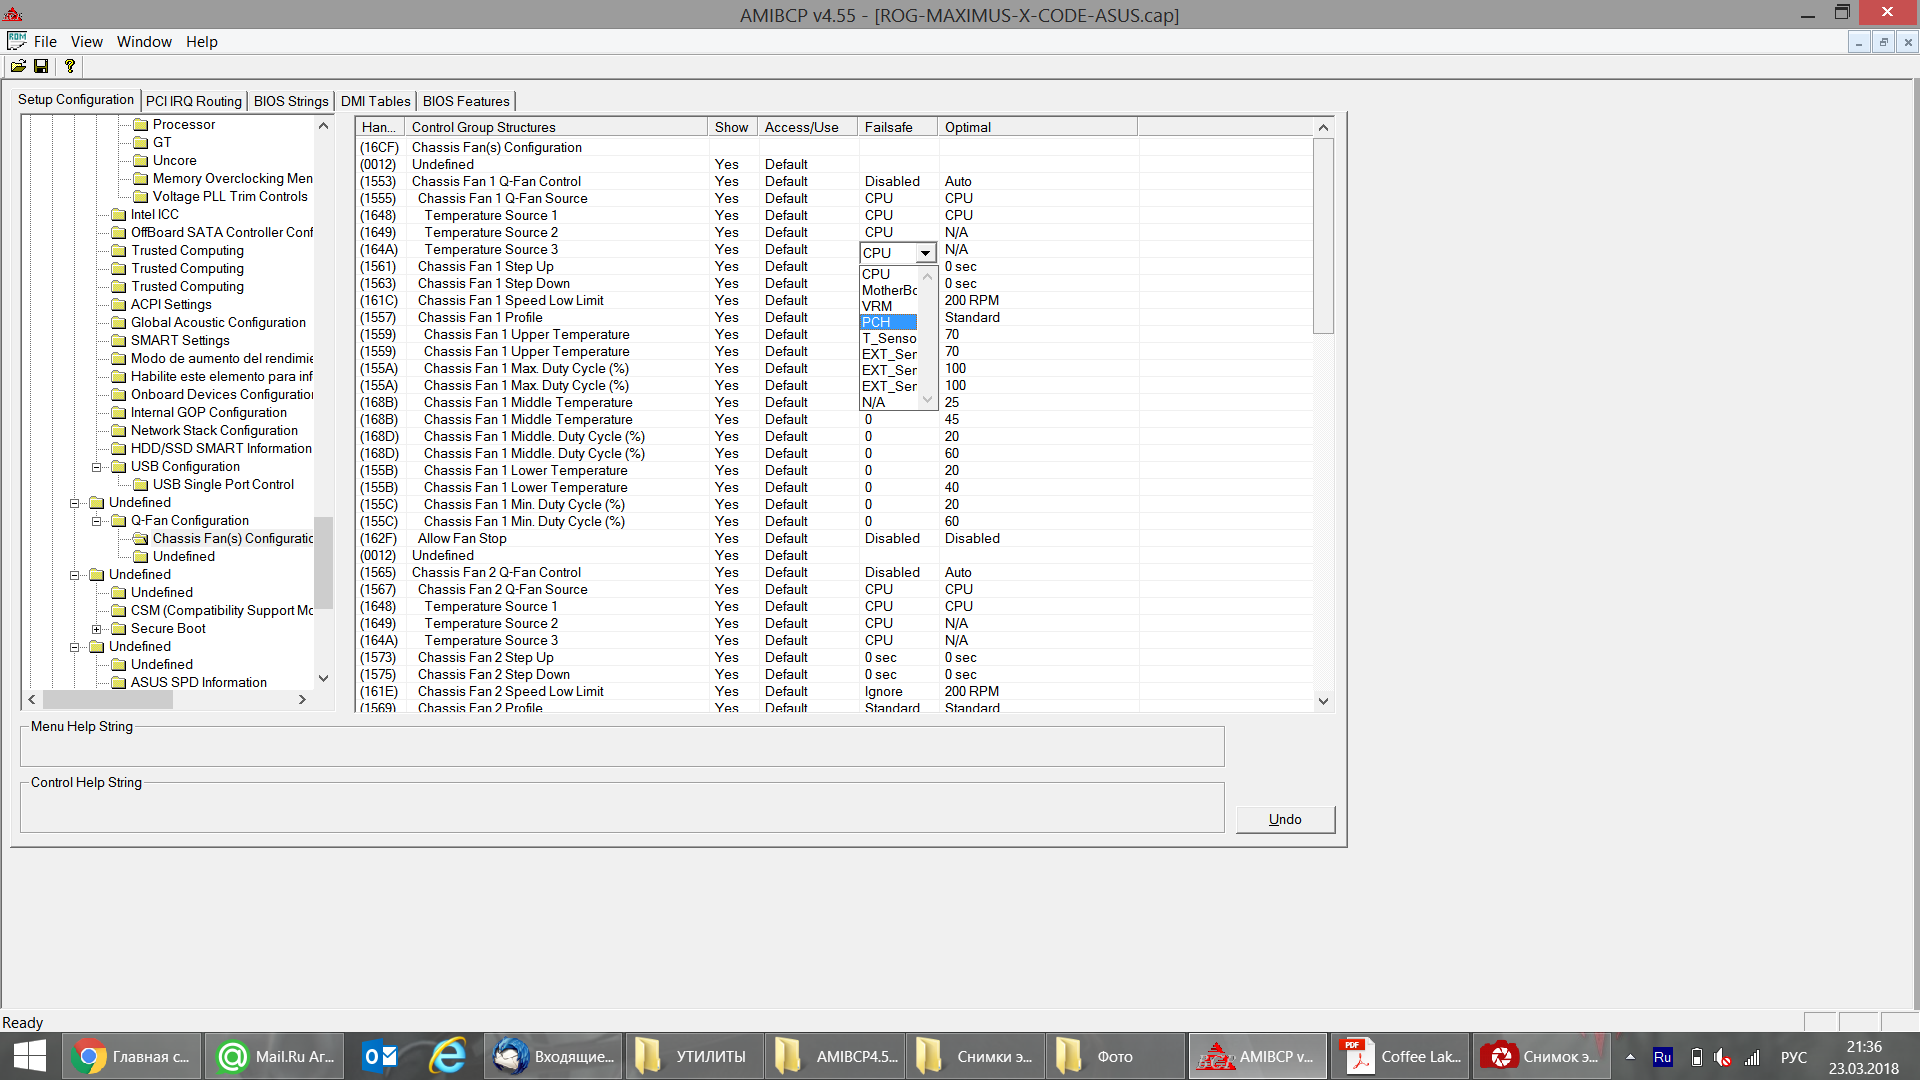The width and height of the screenshot is (1920, 1080).
Task: Click the Windows Start button
Action: pyautogui.click(x=30, y=1056)
